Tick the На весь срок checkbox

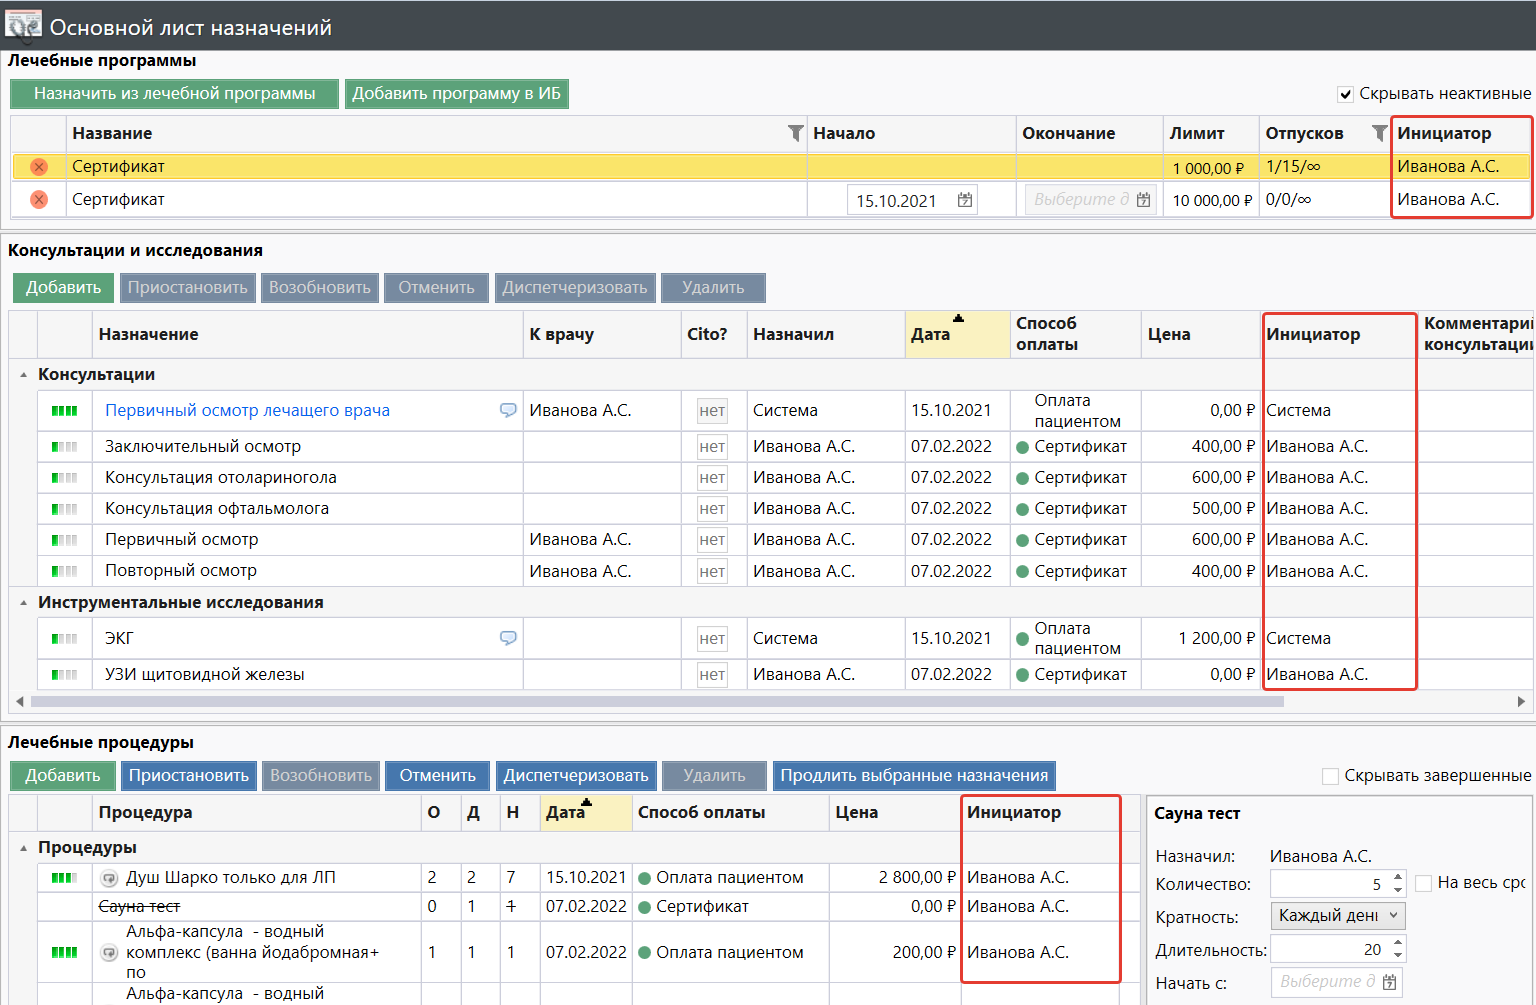[1424, 883]
